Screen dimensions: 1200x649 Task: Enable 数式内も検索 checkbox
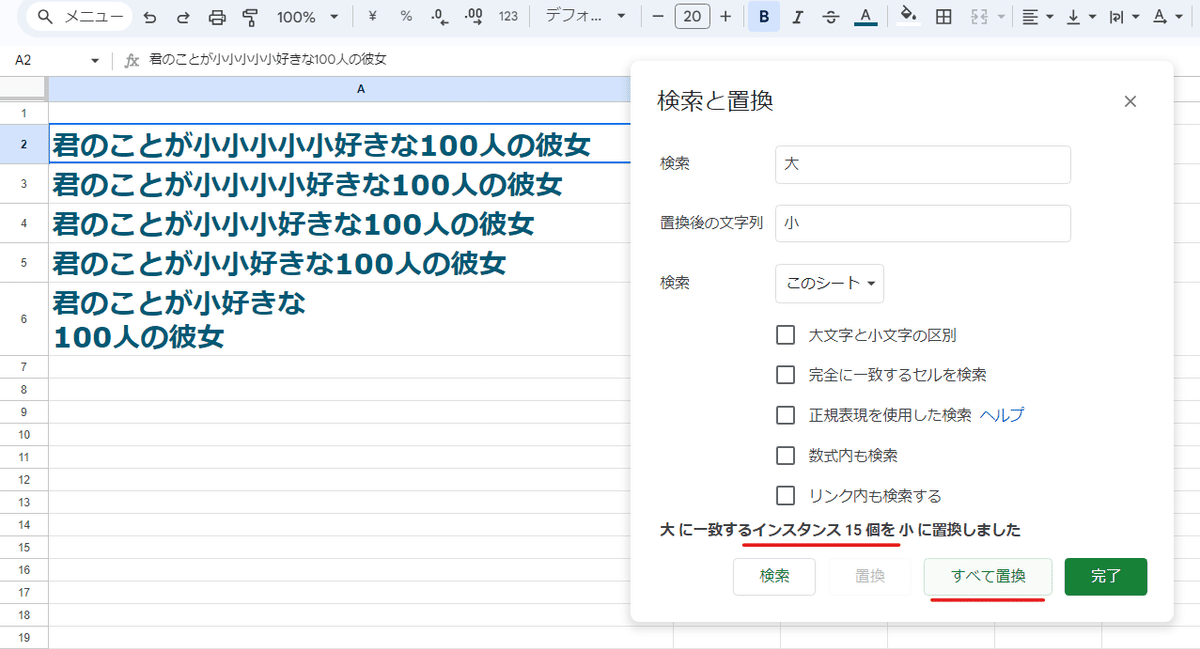[x=786, y=455]
